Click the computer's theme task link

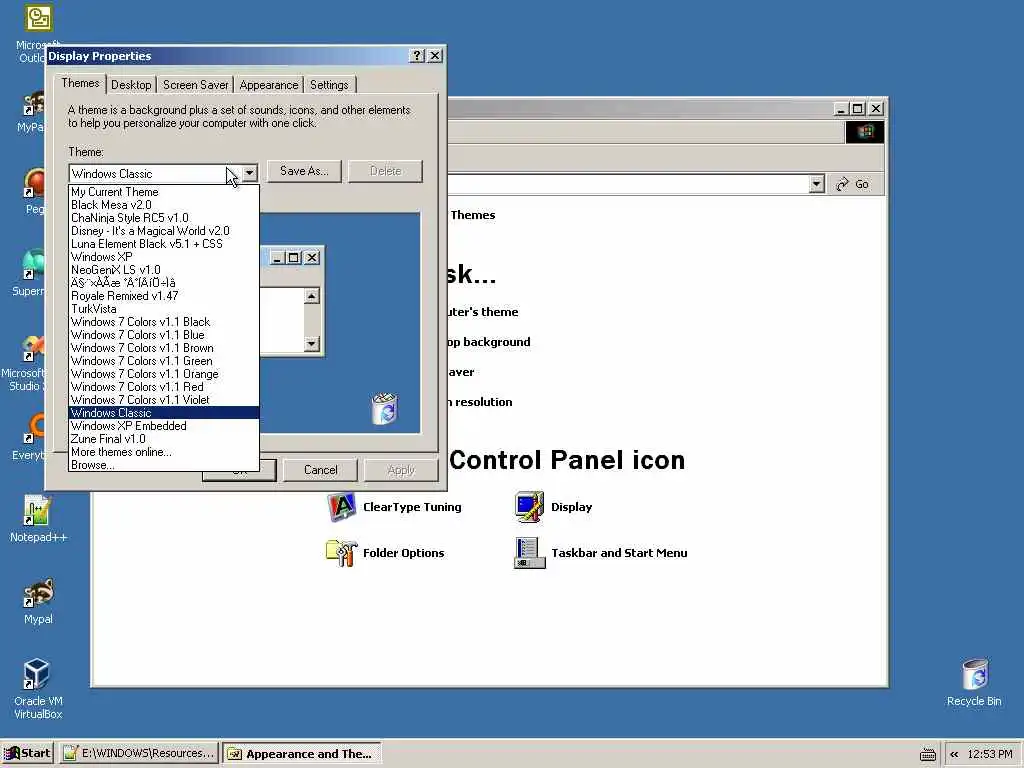[483, 312]
